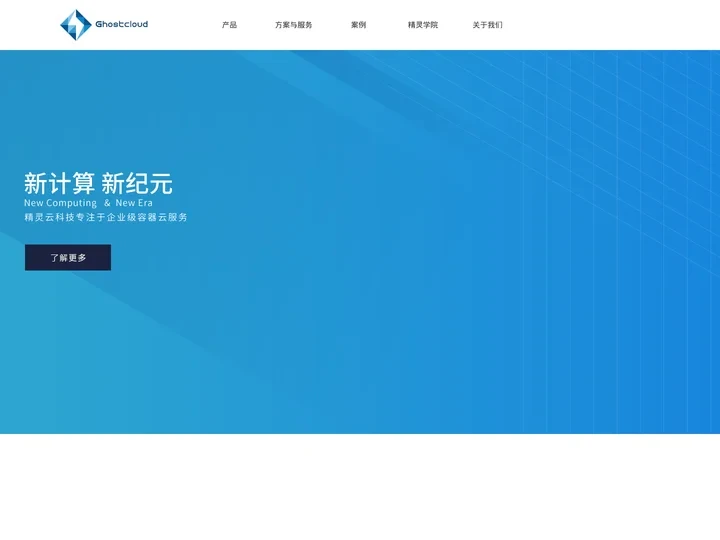
Task: Select 关于我们 in the navigation bar
Action: coord(487,25)
